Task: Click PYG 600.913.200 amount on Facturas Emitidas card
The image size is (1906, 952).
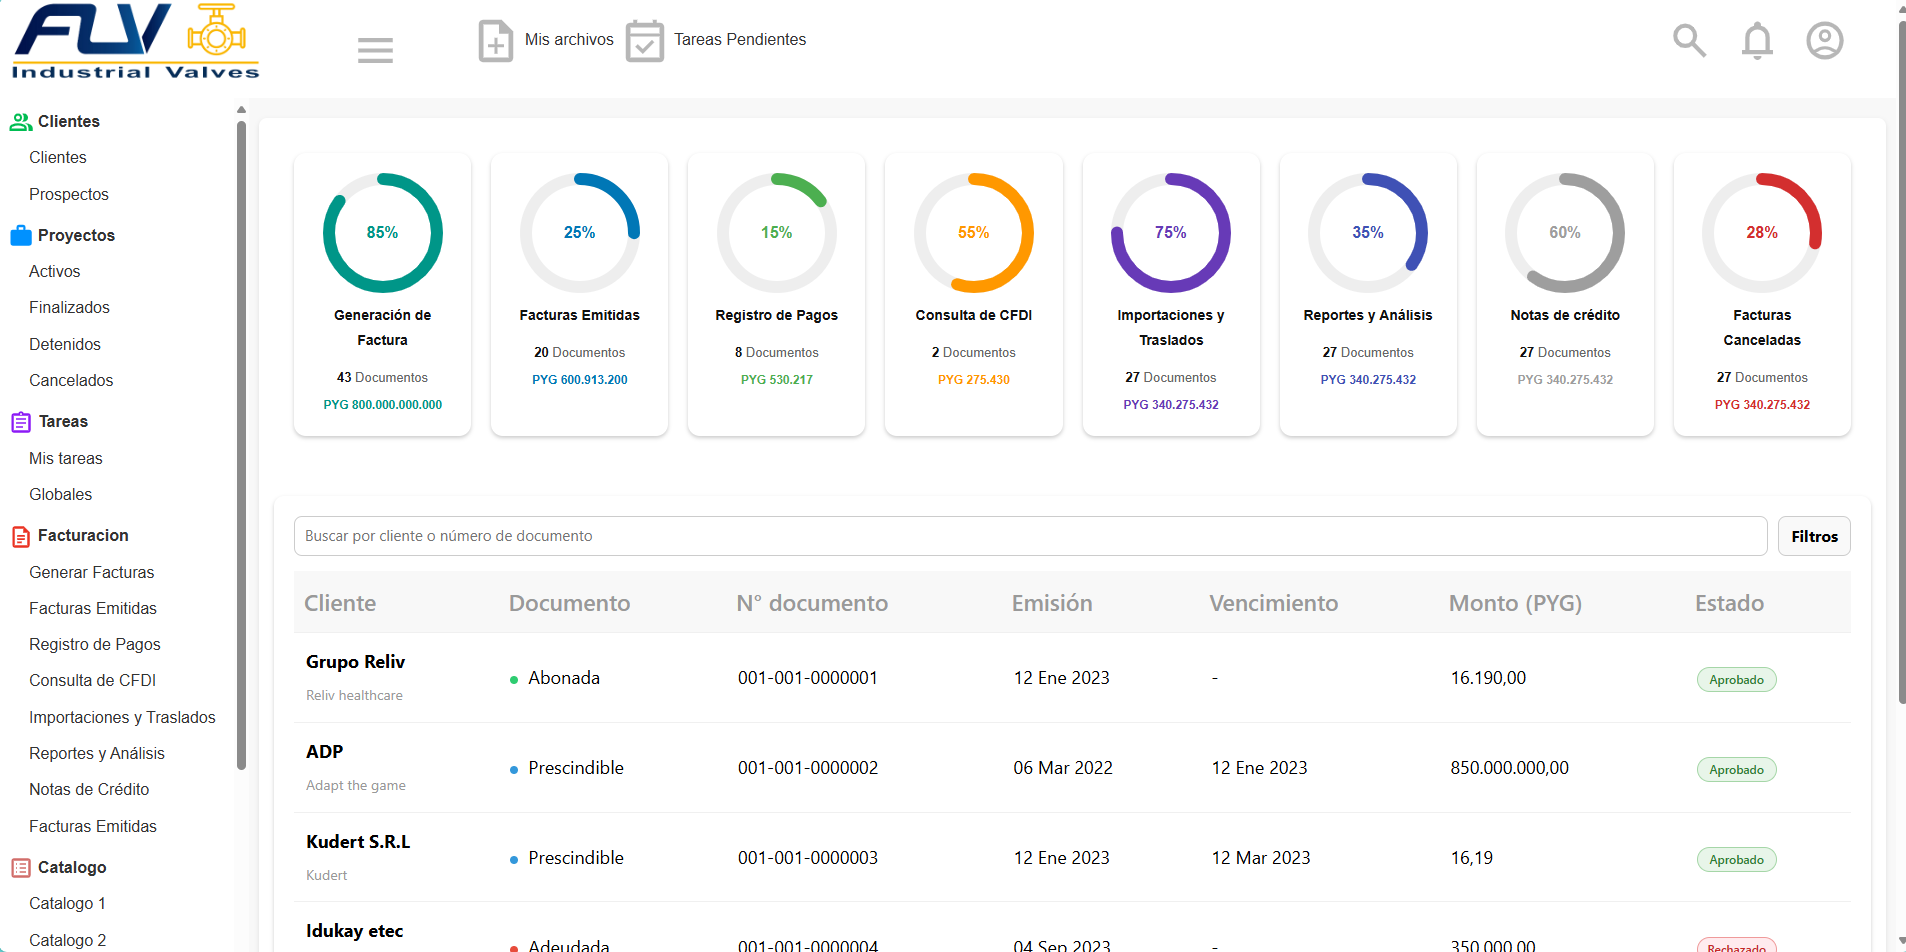Action: pyautogui.click(x=580, y=380)
